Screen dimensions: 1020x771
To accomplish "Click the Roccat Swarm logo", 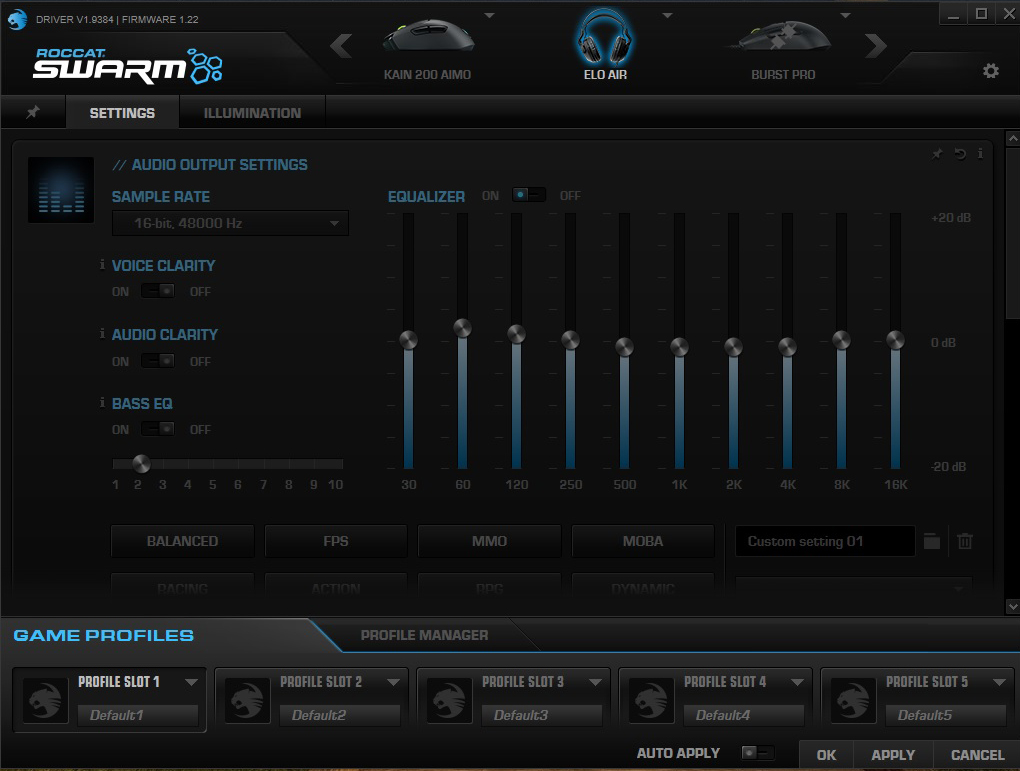I will 128,66.
